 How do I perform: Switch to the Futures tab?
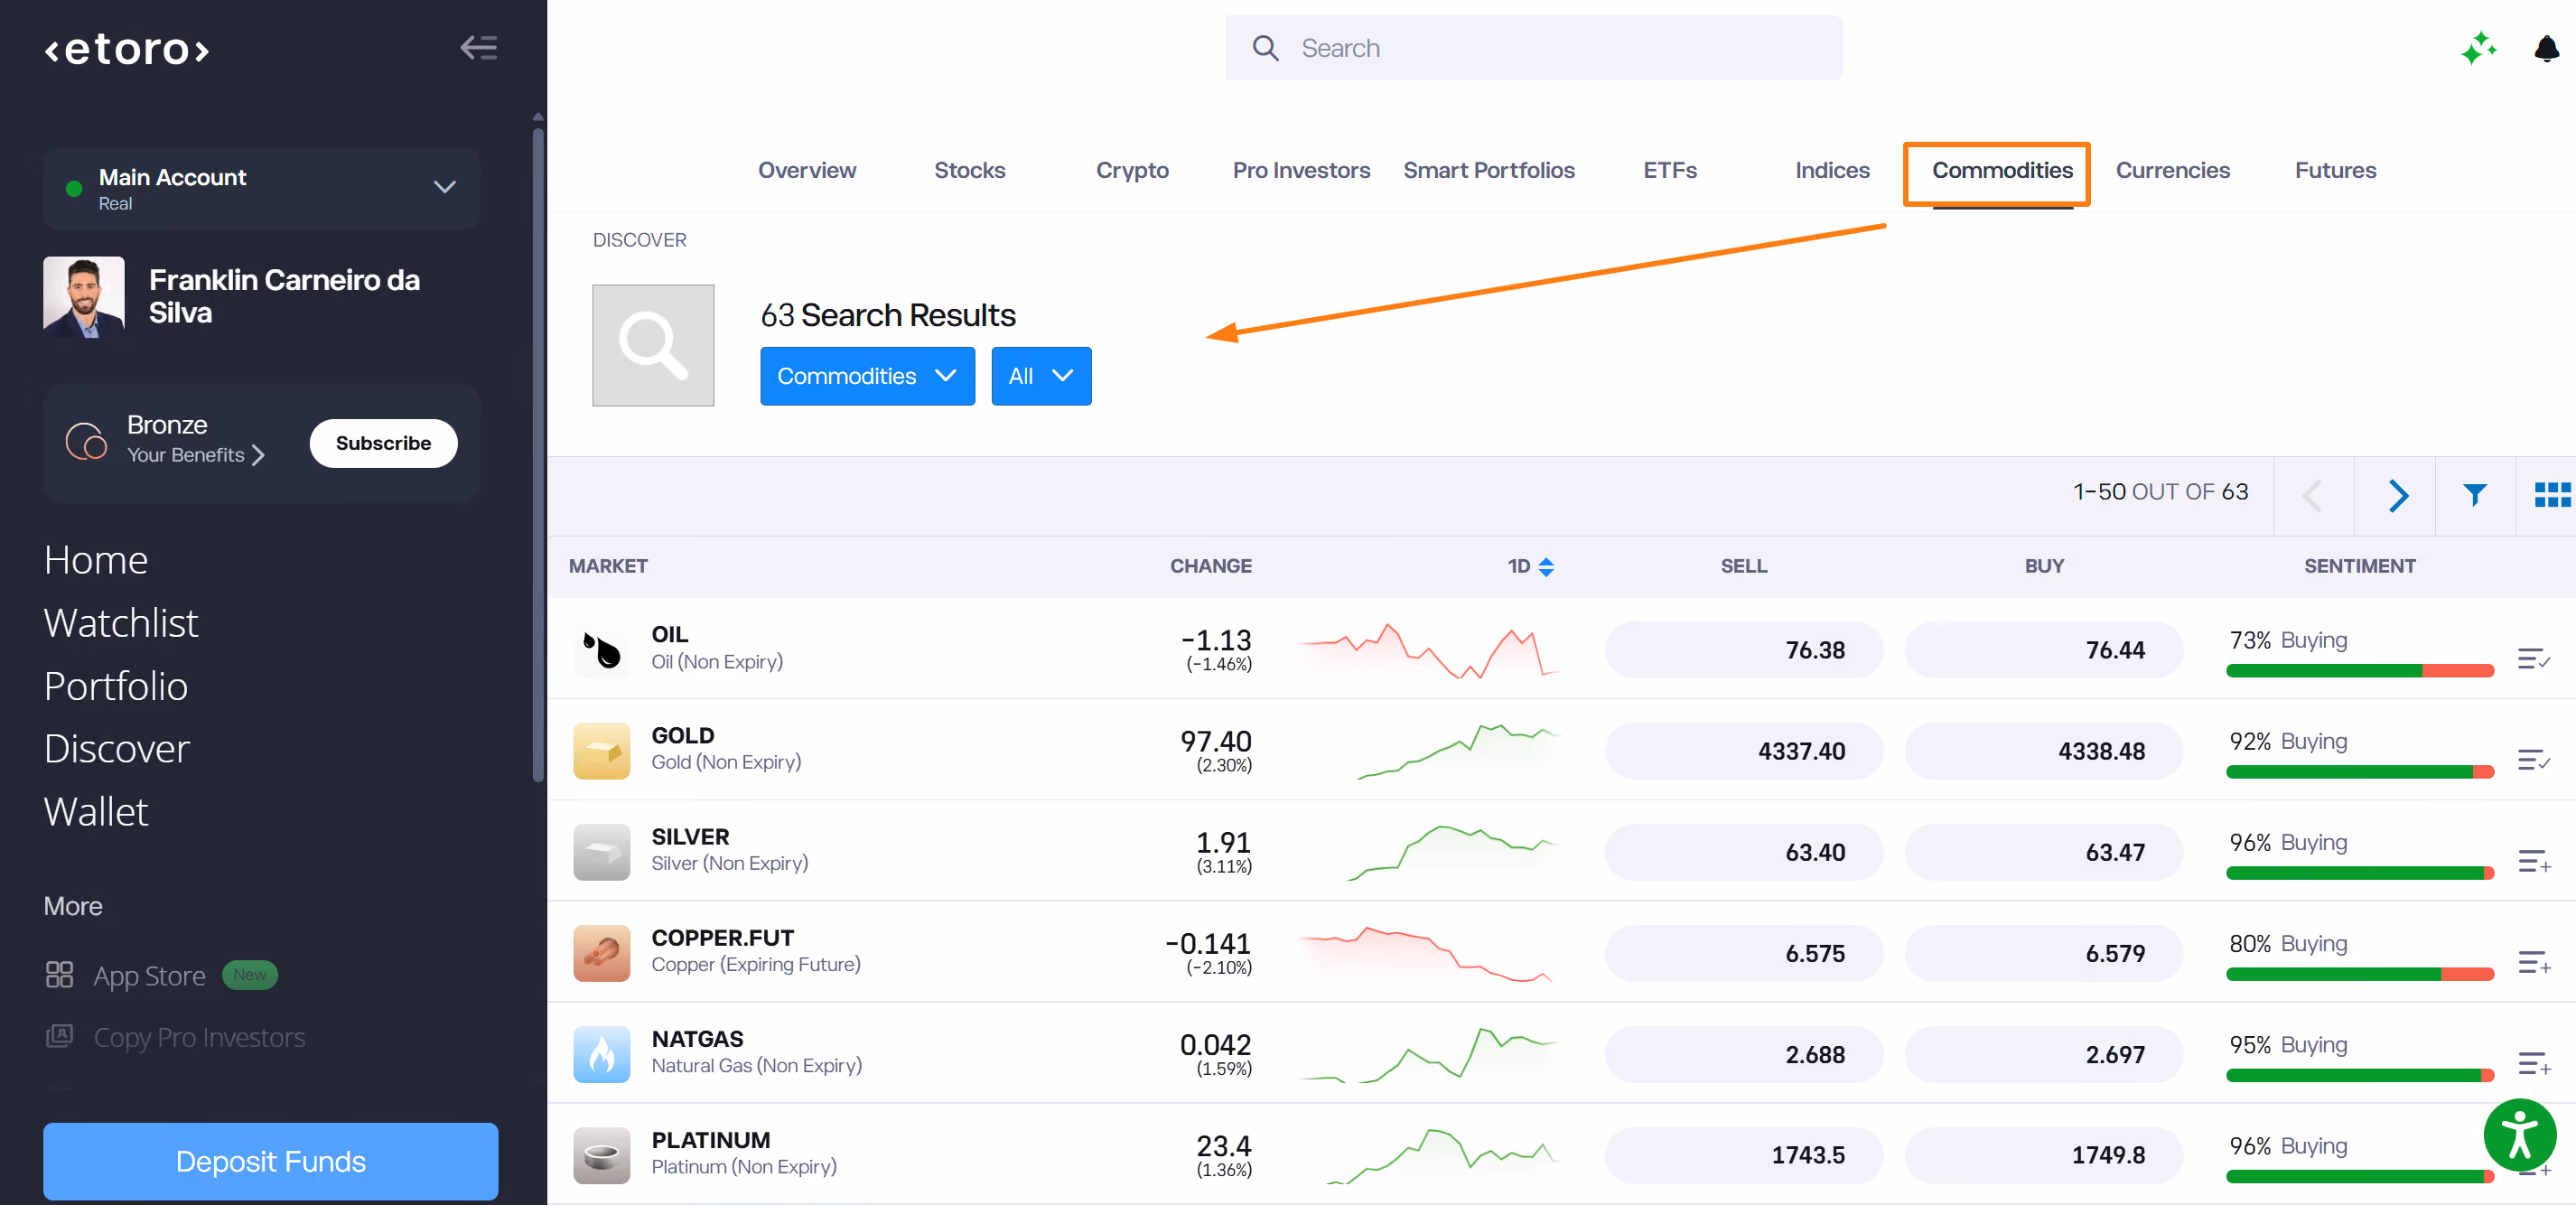[x=2335, y=170]
